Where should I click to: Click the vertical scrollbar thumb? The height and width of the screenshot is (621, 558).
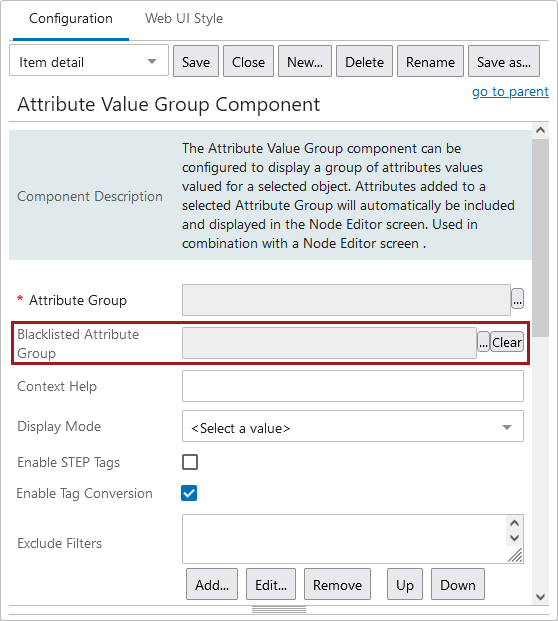[540, 238]
